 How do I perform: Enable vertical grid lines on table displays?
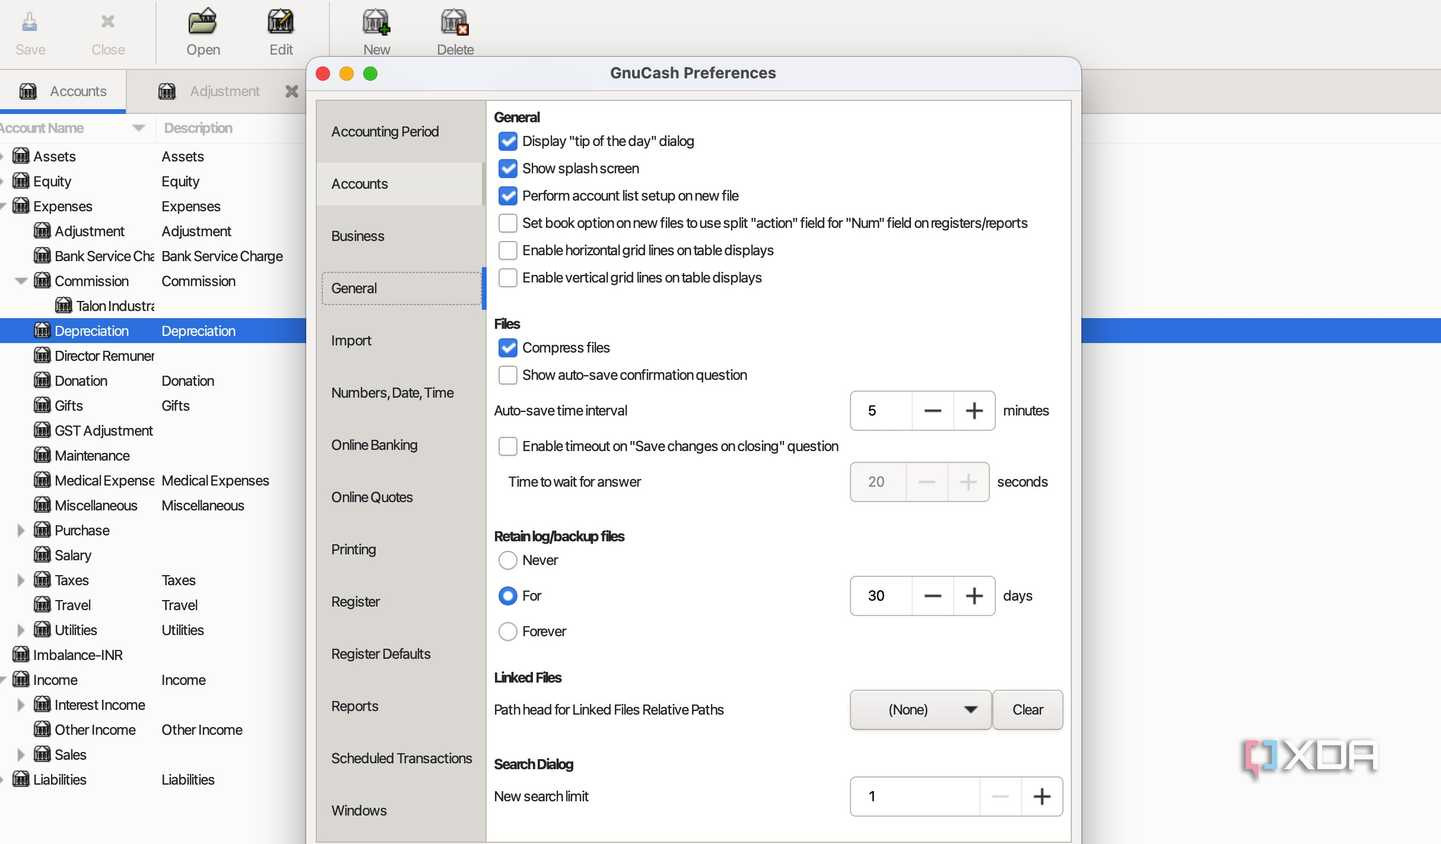point(508,277)
